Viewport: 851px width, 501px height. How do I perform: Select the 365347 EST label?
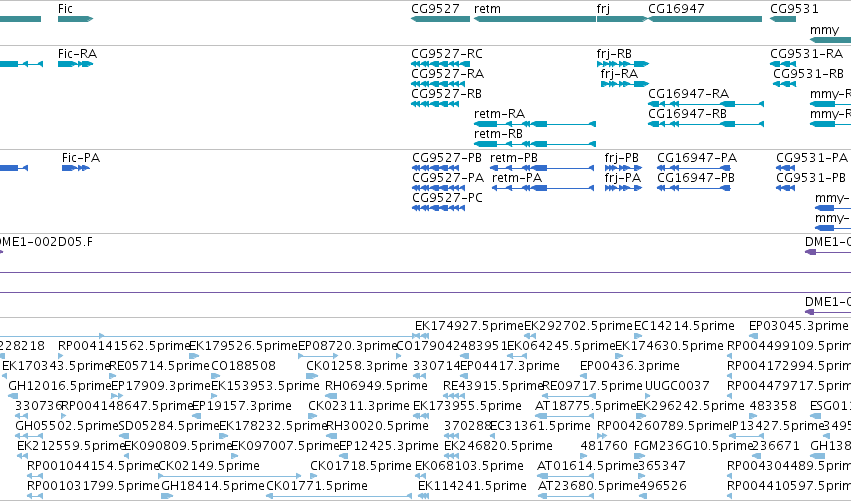point(662,466)
